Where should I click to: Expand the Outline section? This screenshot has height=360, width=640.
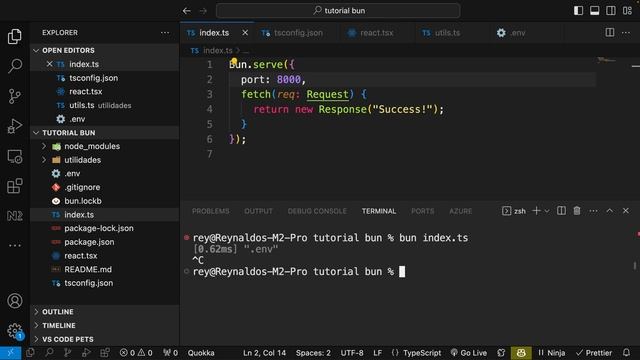(104, 312)
